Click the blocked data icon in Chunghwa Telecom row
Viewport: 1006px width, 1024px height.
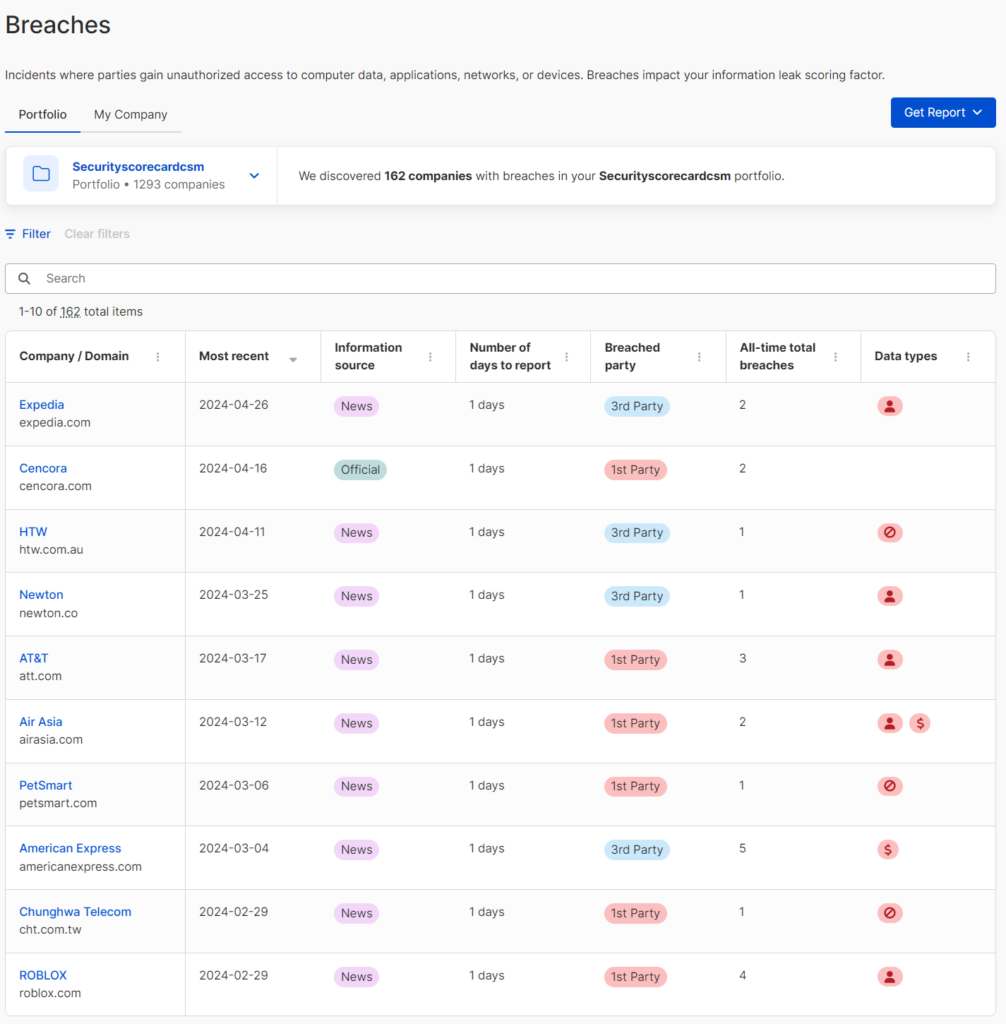tap(890, 913)
